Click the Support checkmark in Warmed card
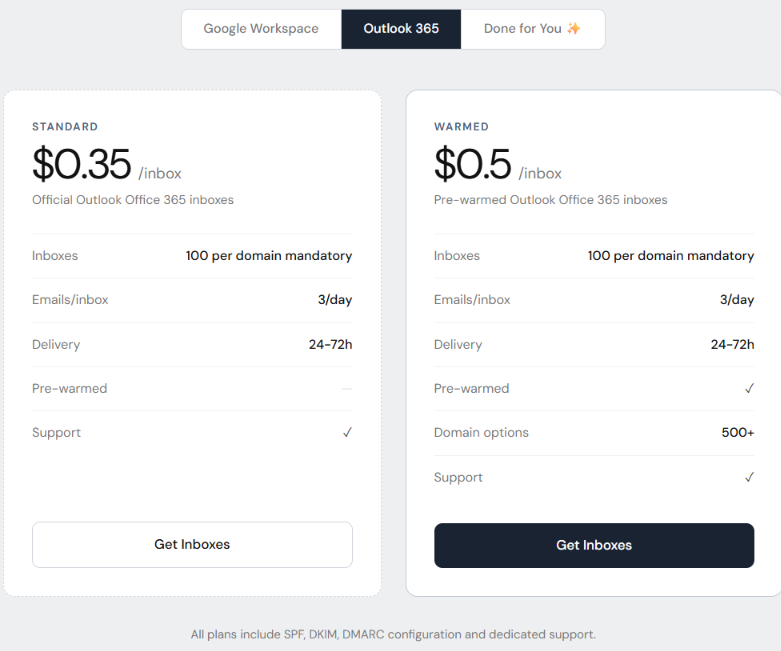 point(749,477)
